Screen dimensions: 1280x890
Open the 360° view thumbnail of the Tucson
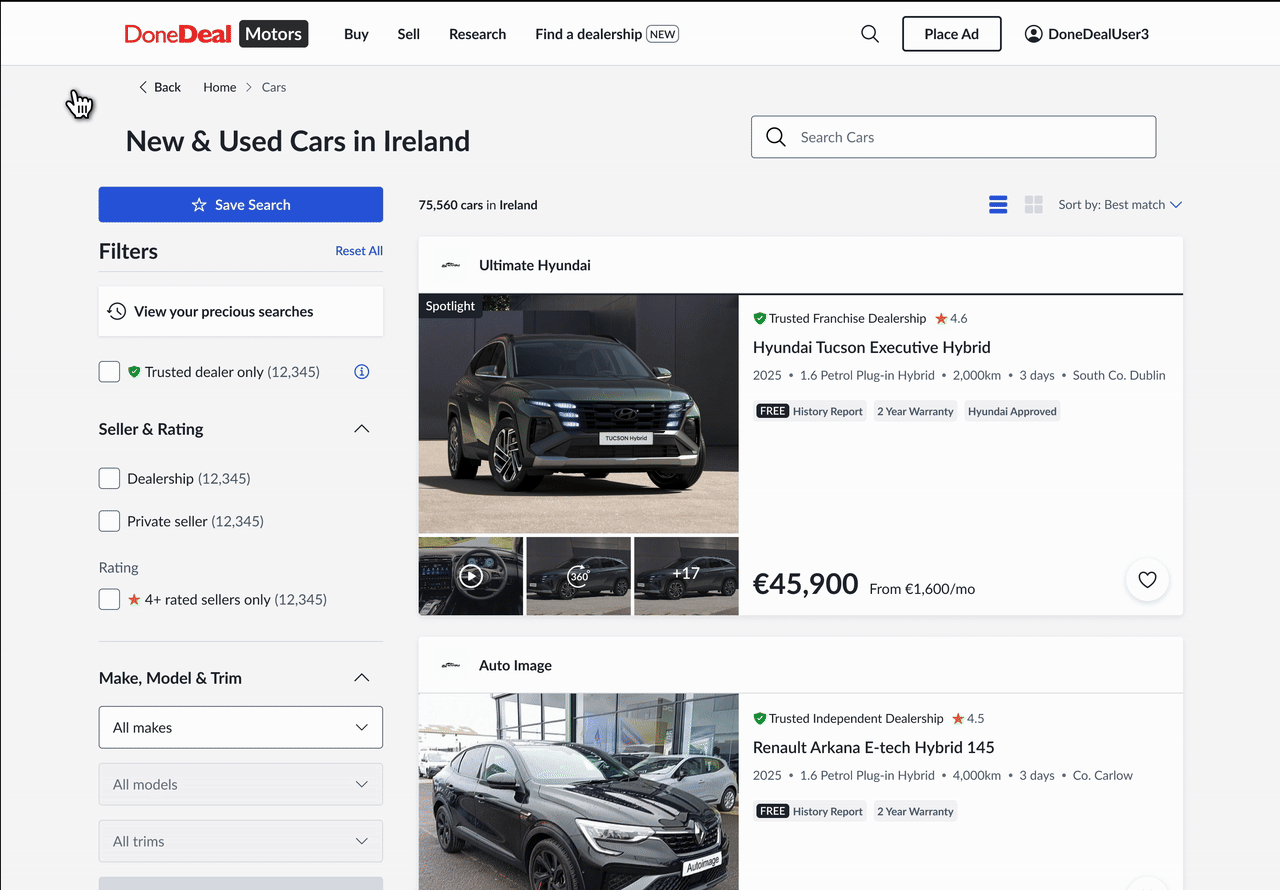(x=579, y=576)
